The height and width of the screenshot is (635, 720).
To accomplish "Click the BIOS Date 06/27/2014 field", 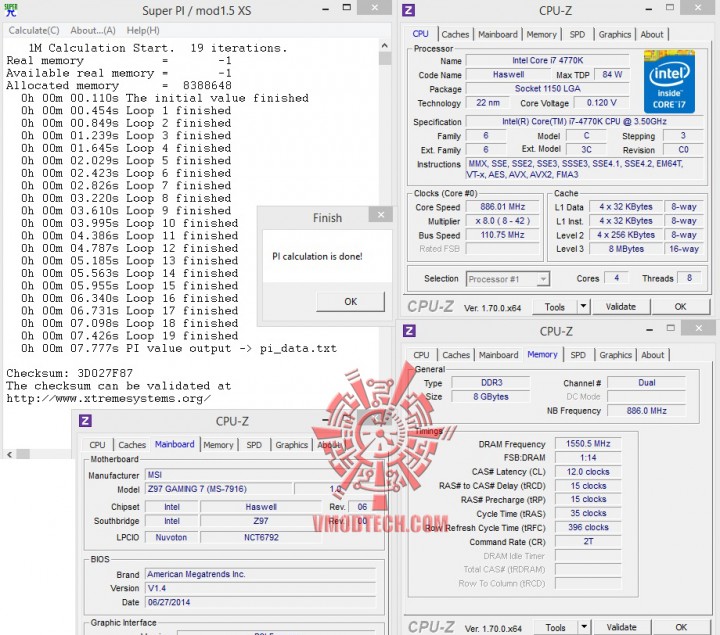I will click(x=260, y=602).
